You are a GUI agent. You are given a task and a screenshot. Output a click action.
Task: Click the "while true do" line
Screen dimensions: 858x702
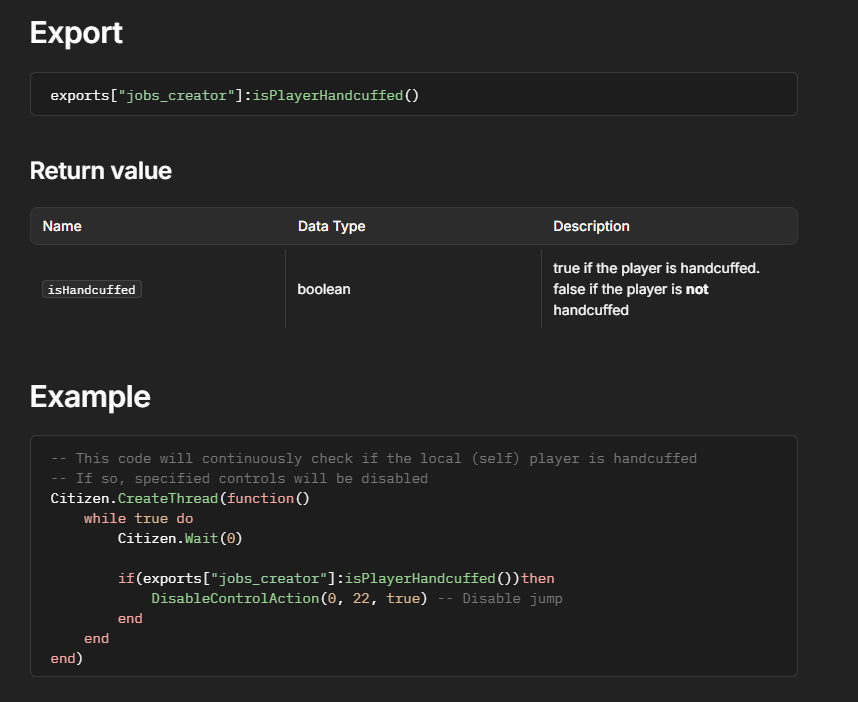(138, 518)
